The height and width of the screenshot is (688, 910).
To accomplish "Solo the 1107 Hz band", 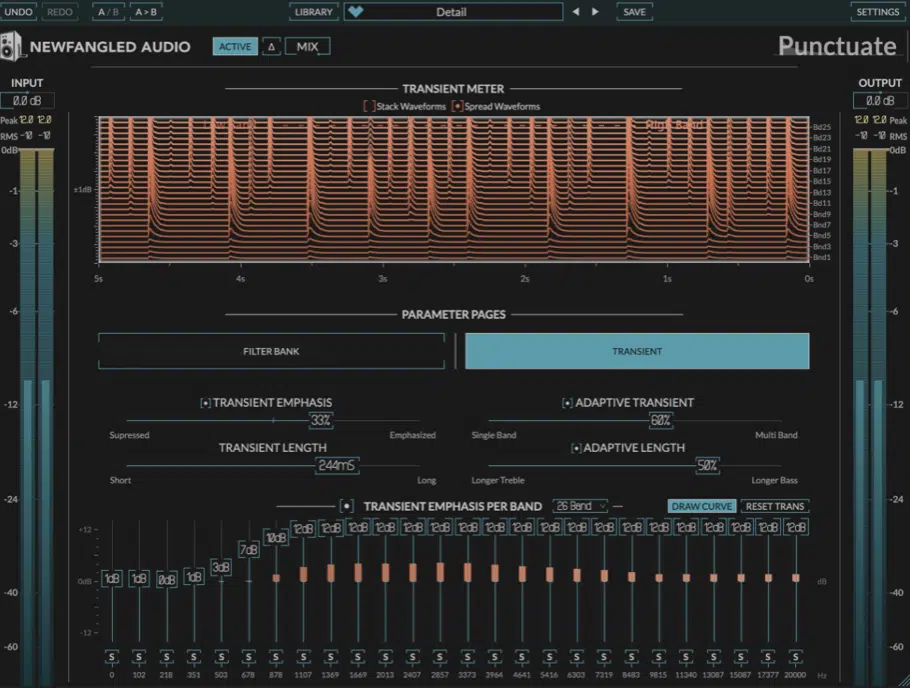I will tap(303, 657).
